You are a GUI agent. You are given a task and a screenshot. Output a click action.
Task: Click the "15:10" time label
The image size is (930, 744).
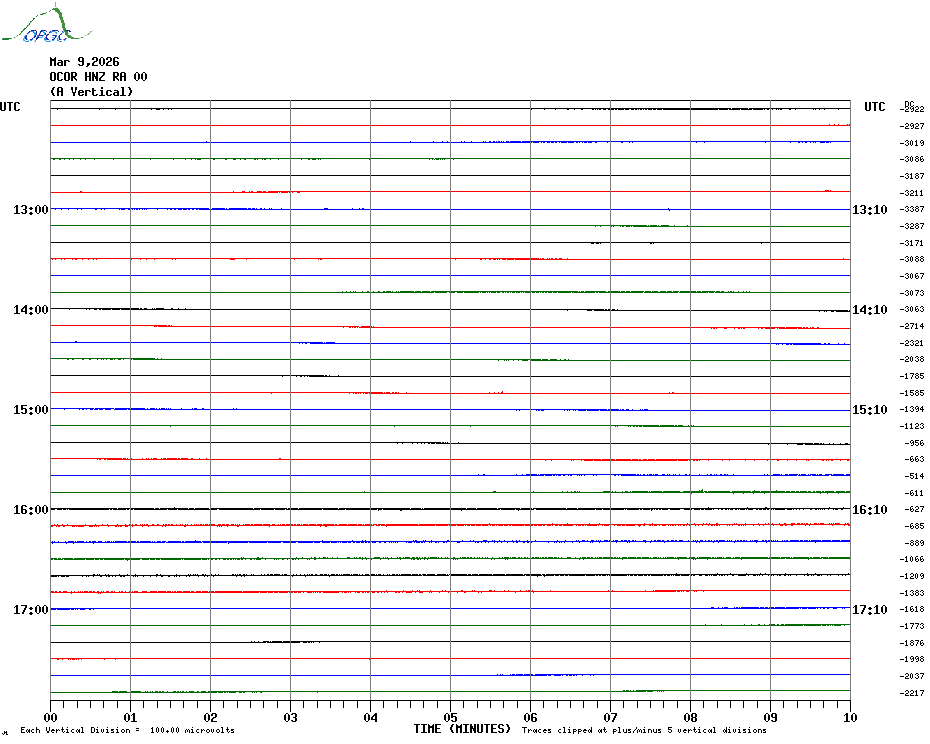(870, 410)
